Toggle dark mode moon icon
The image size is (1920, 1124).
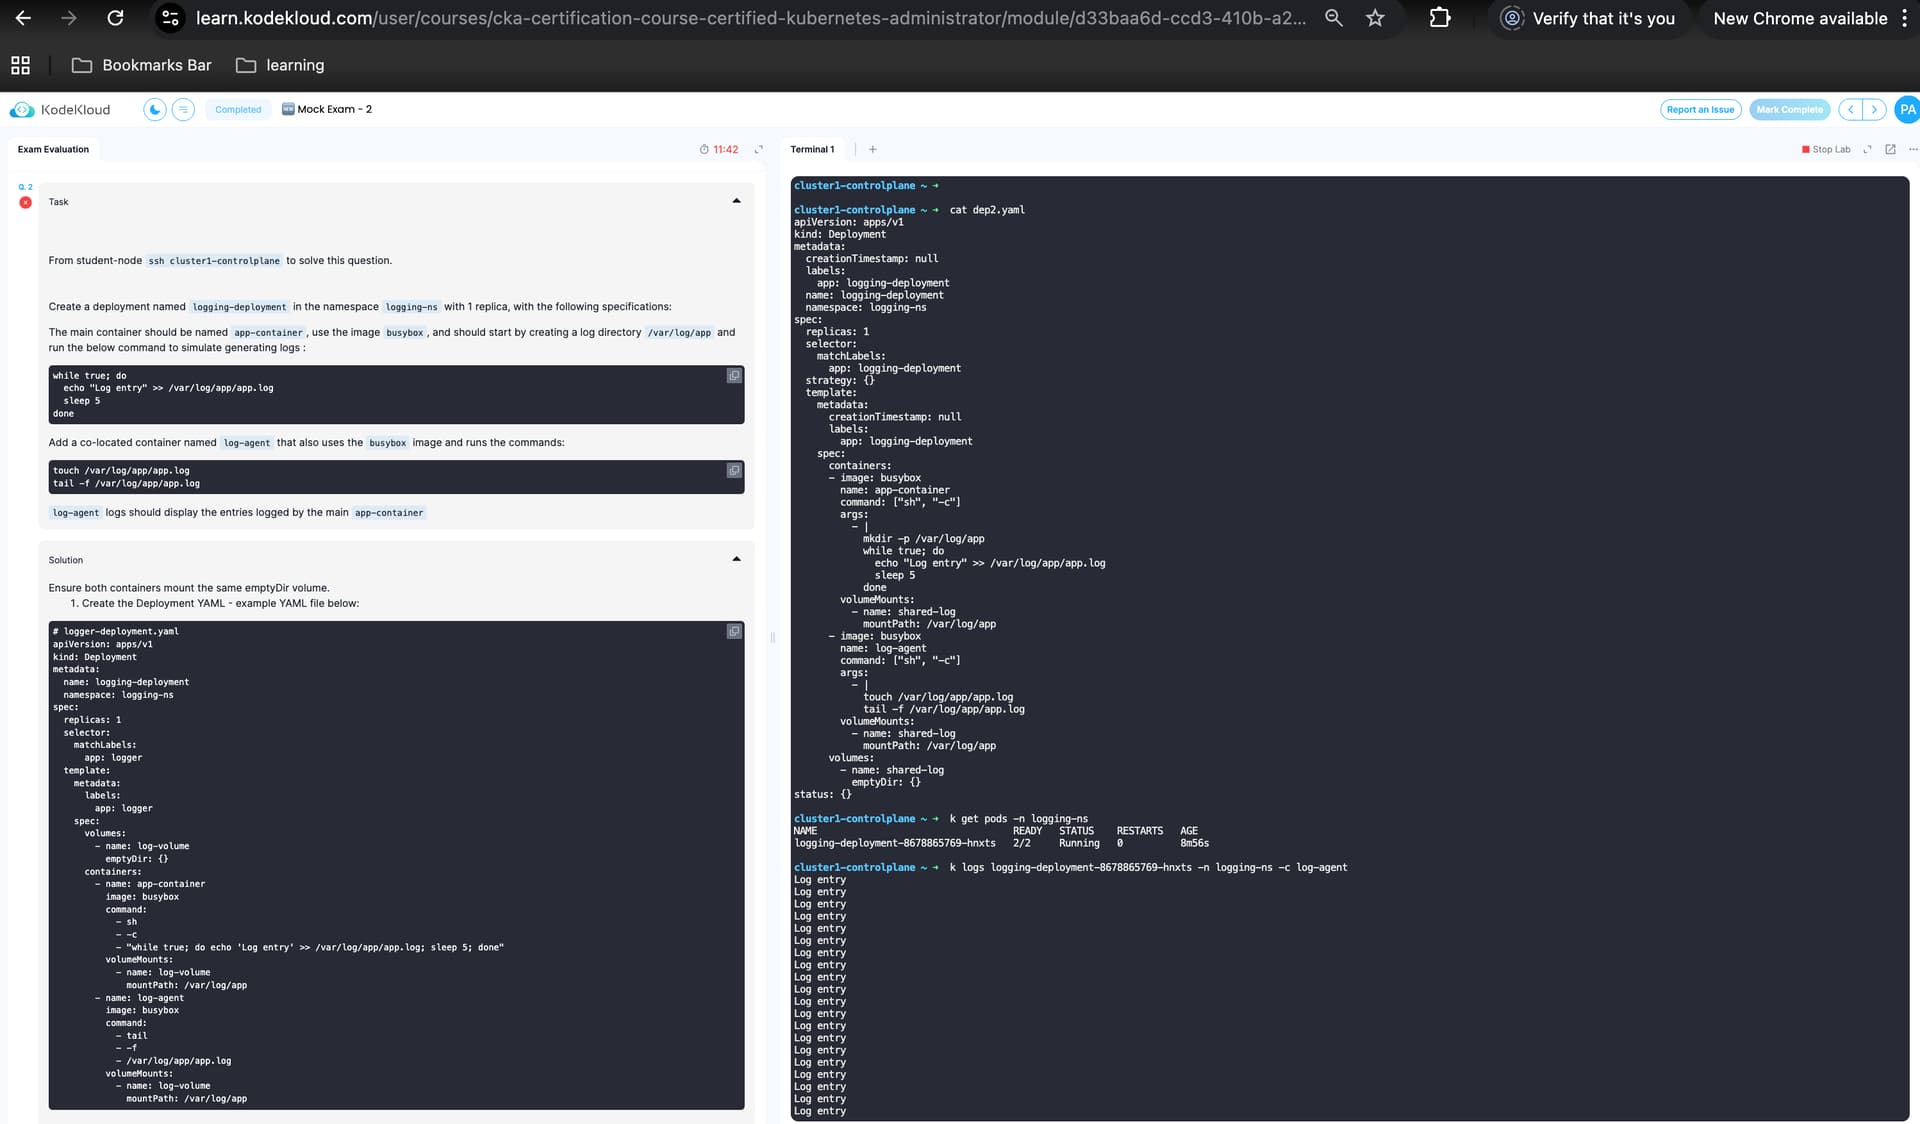pyautogui.click(x=154, y=110)
